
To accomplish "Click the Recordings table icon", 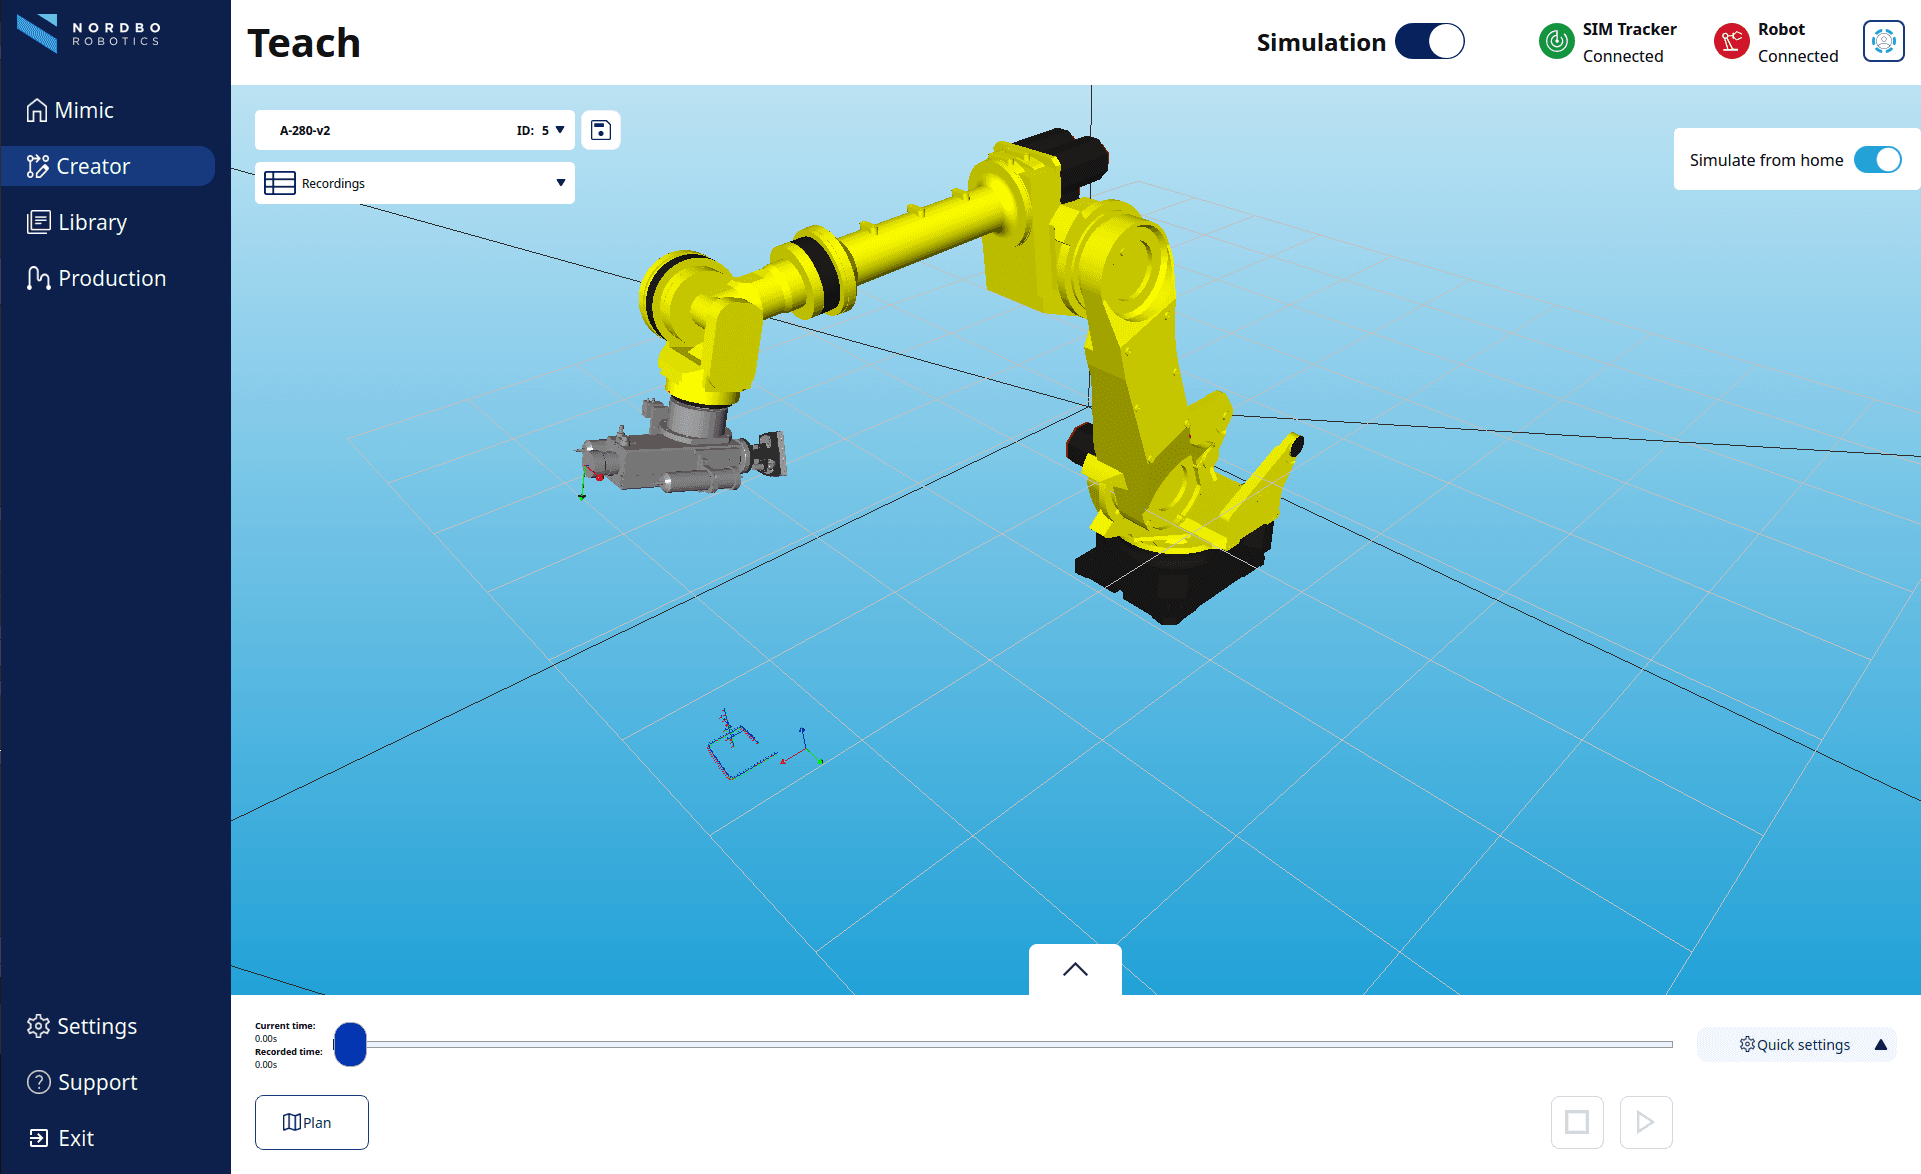I will (279, 182).
